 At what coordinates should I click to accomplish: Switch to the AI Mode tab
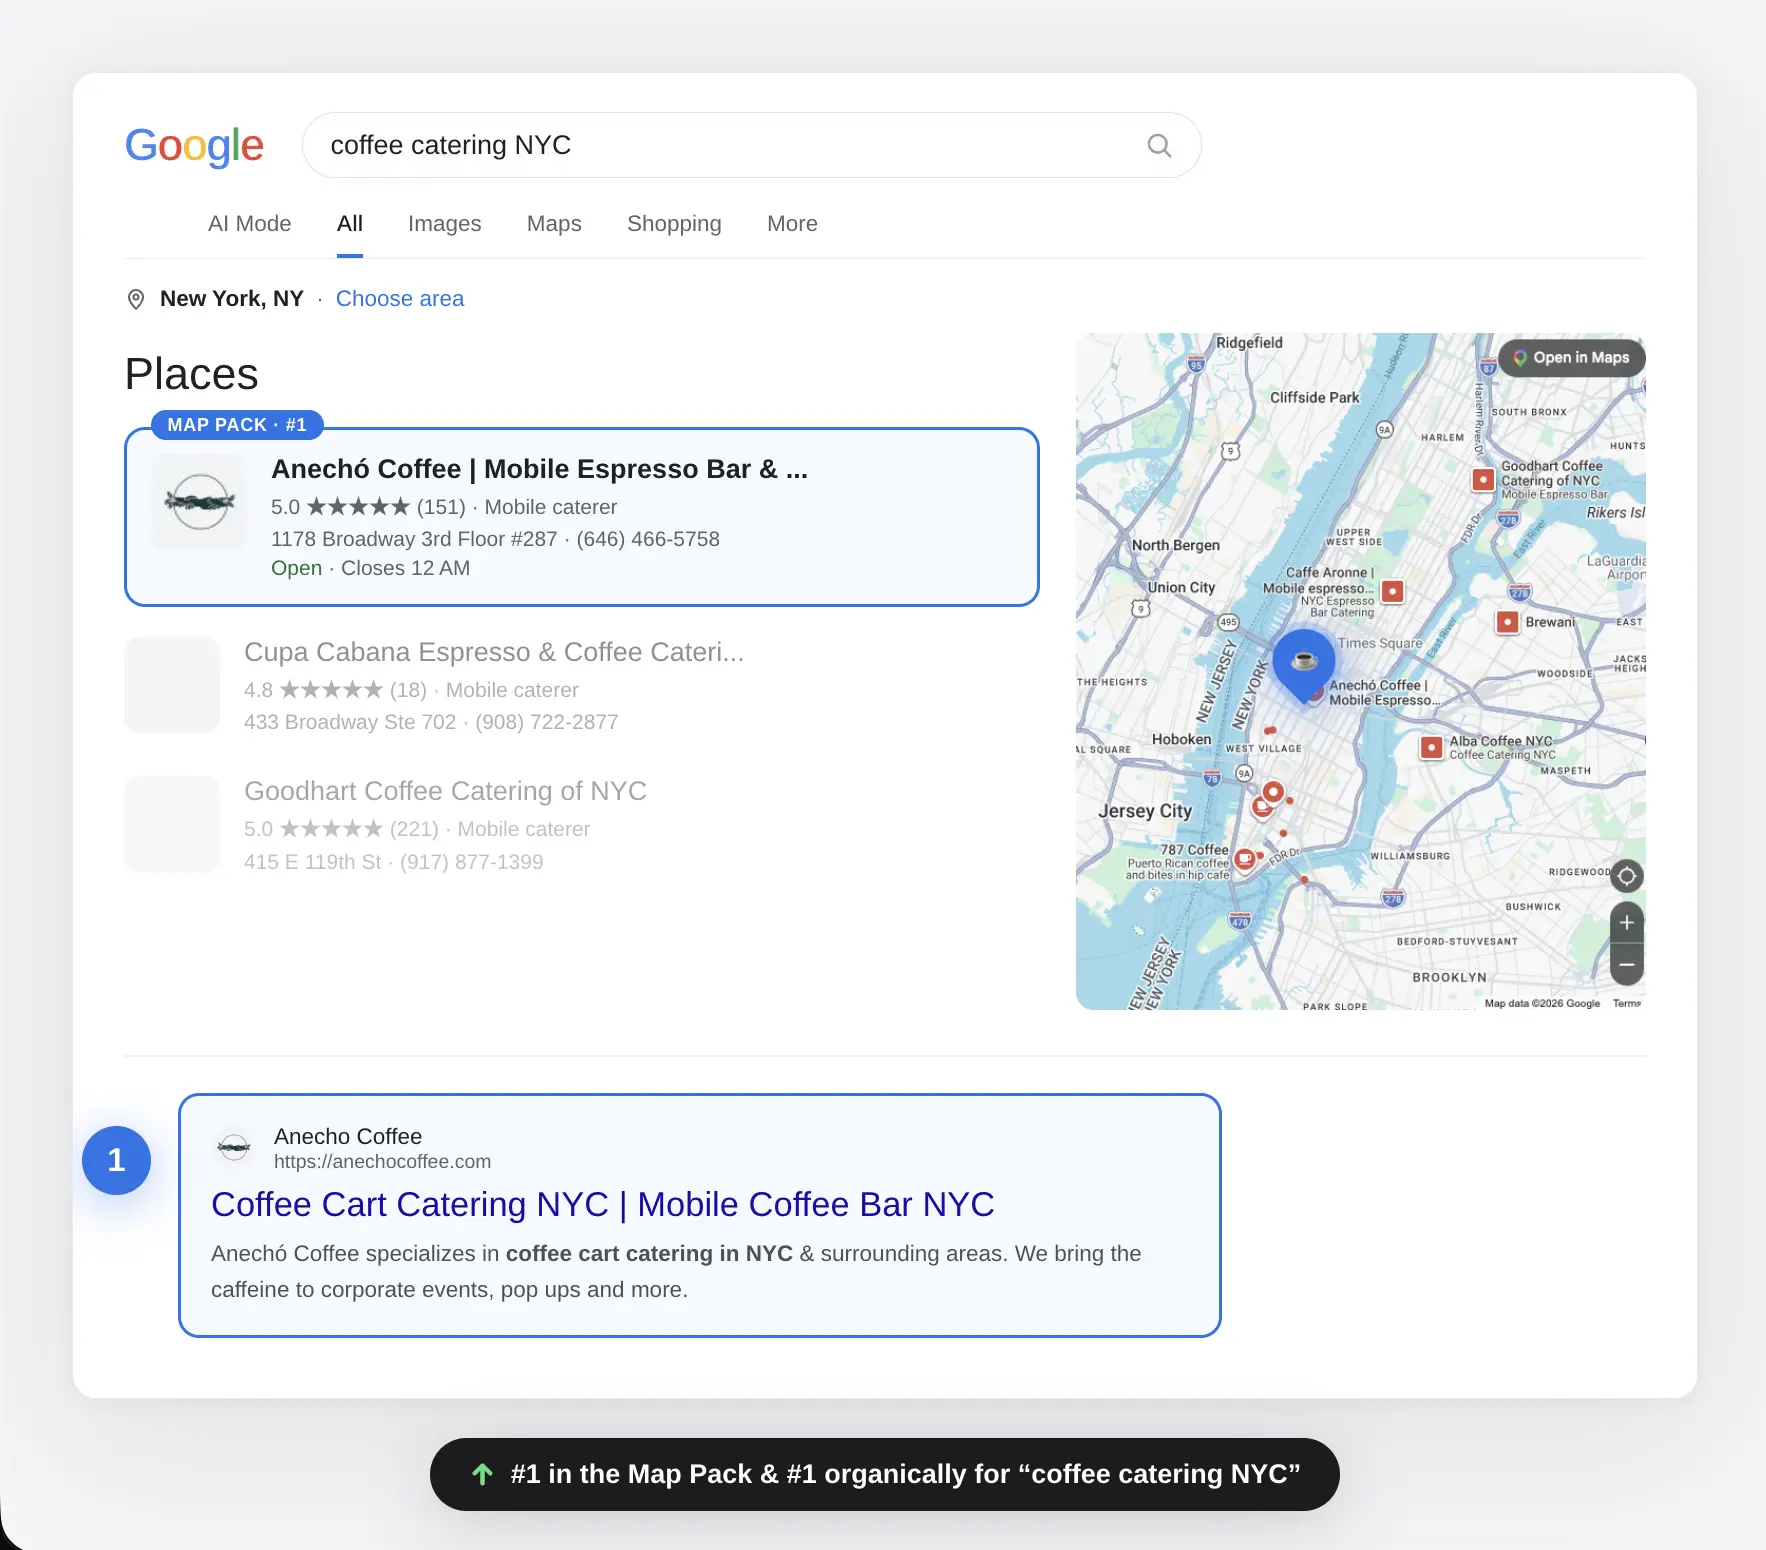[x=249, y=224]
